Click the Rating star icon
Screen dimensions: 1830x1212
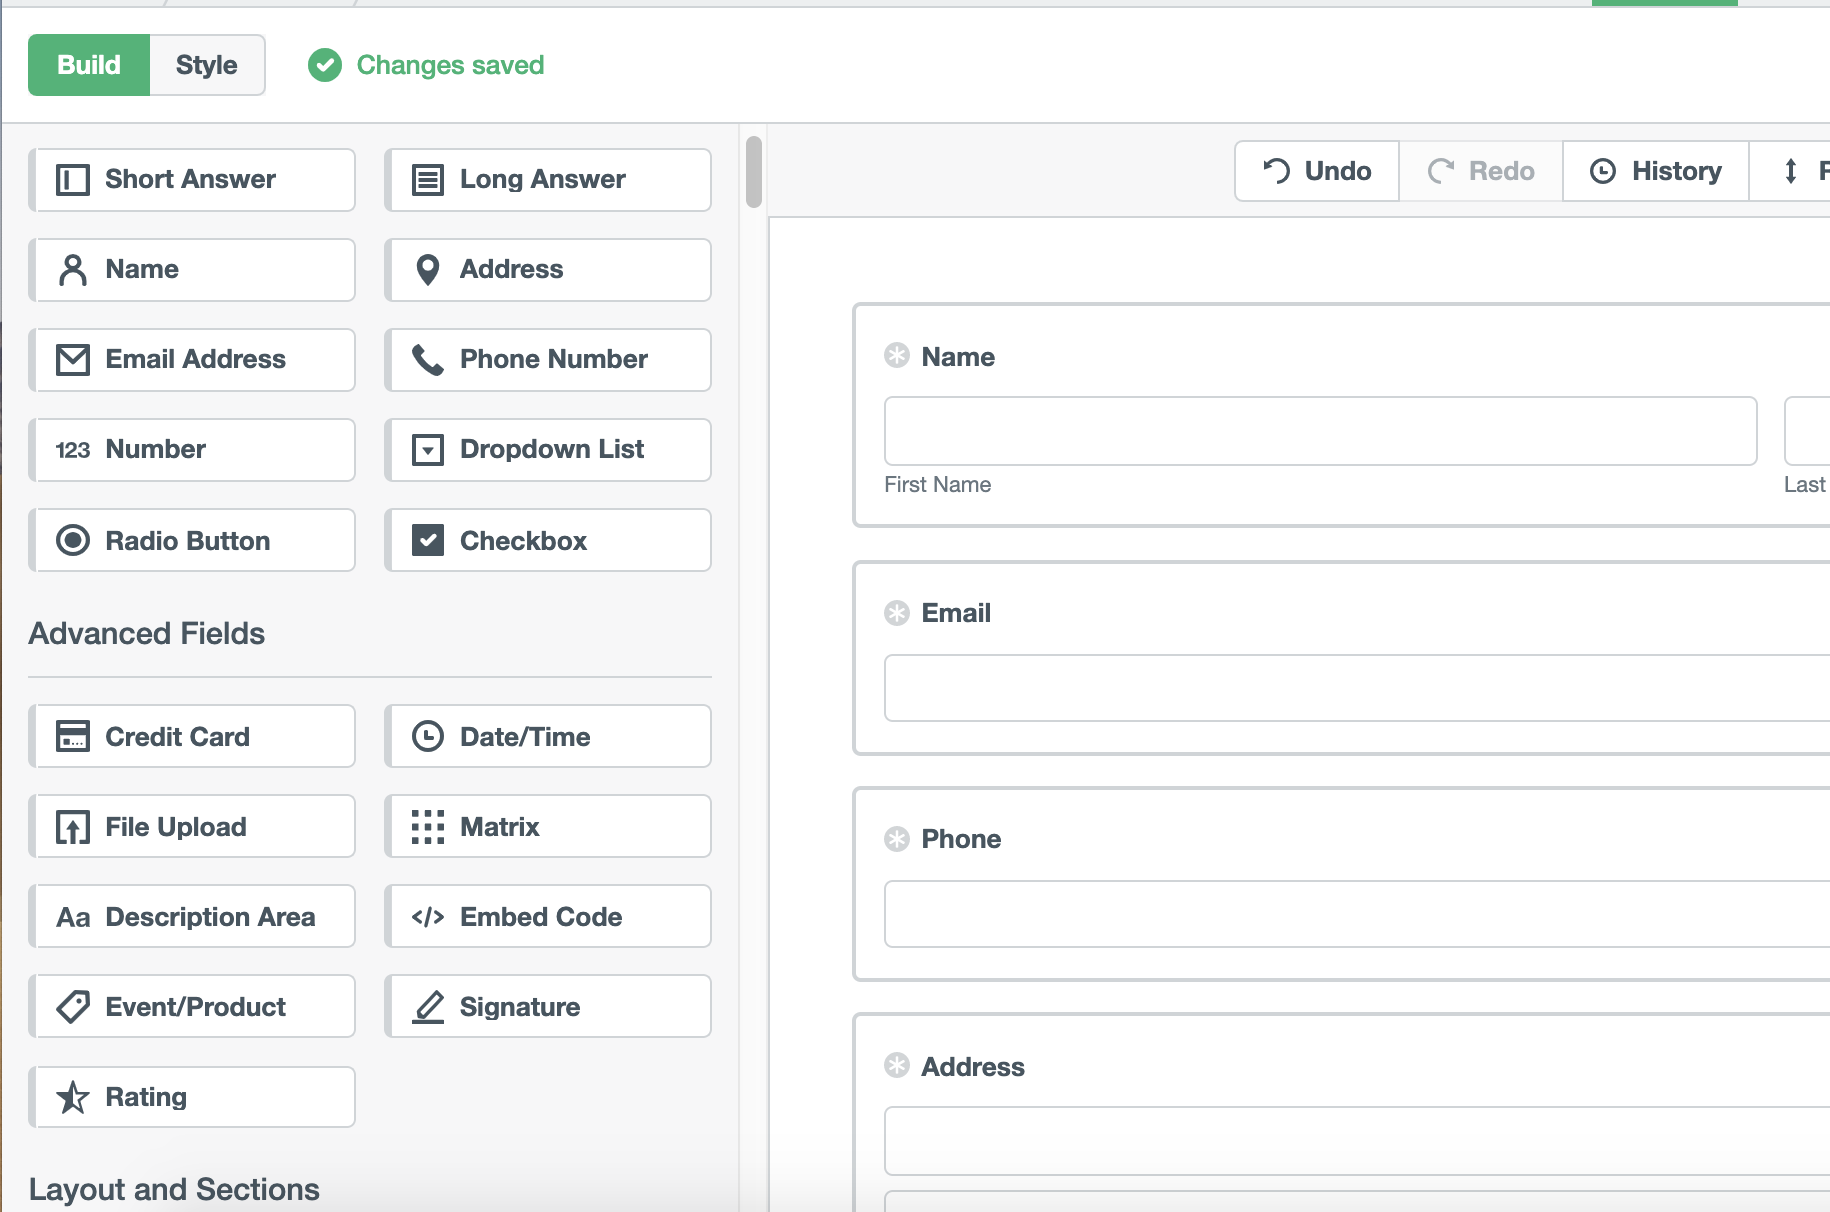click(71, 1096)
